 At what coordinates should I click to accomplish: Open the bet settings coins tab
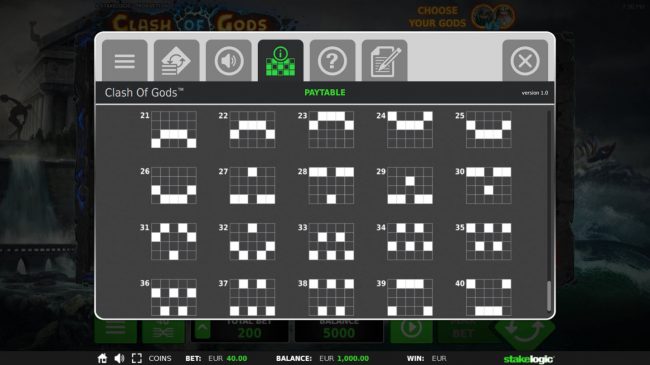pos(177,61)
